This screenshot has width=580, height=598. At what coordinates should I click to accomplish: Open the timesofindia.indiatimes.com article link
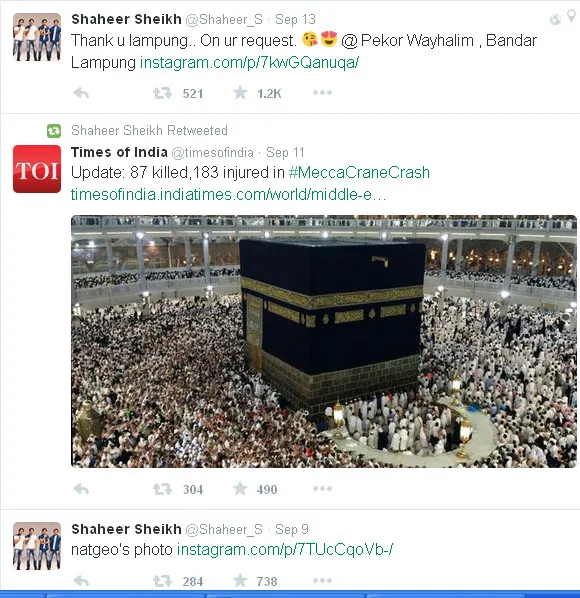tap(228, 195)
